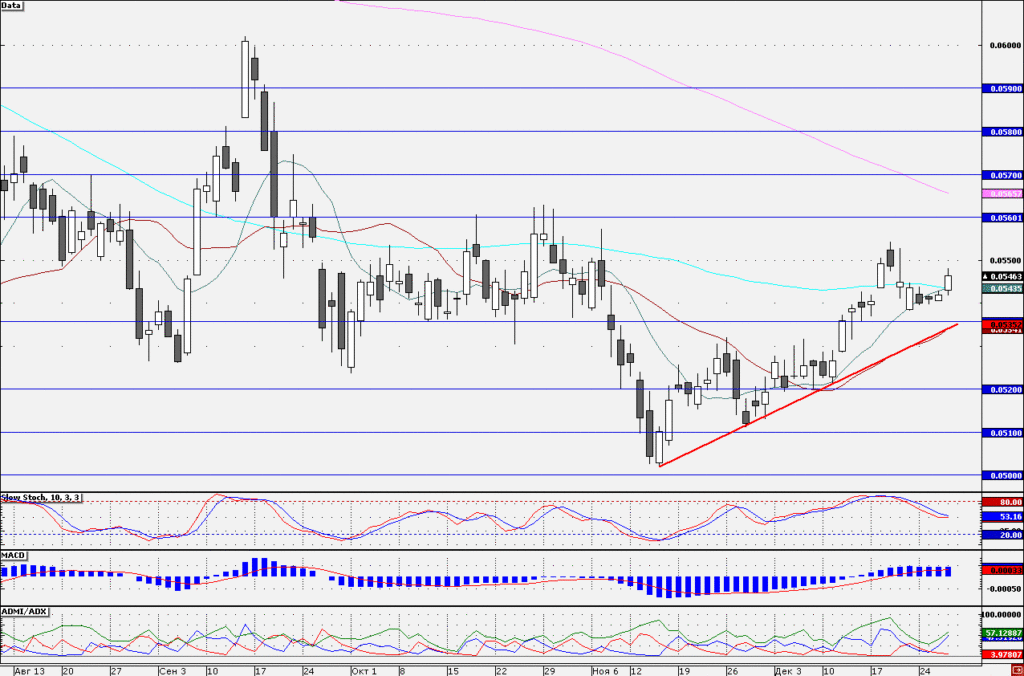
Task: Click the red 80.00 stochastic level tag
Action: 1002,502
